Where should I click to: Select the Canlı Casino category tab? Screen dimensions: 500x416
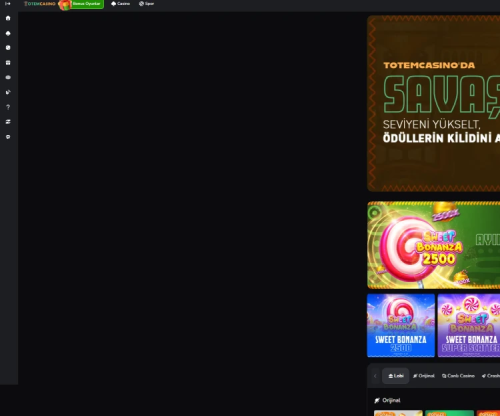pyautogui.click(x=458, y=376)
